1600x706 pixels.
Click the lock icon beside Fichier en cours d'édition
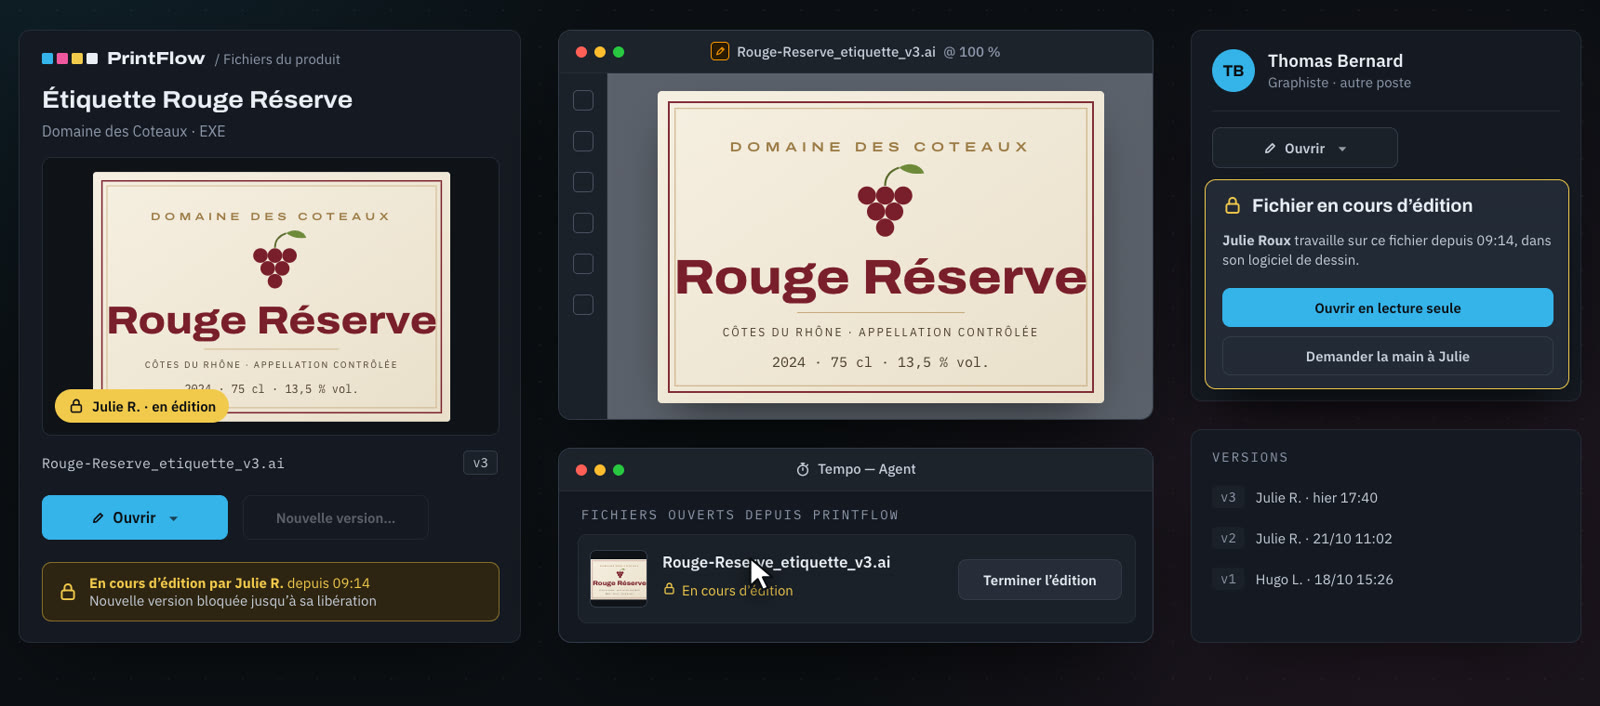1233,206
